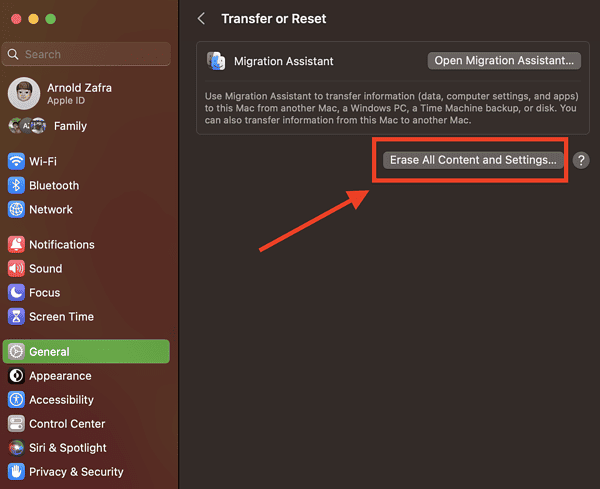The width and height of the screenshot is (600, 489).
Task: Select the Screen Time hourglass icon
Action: click(16, 317)
